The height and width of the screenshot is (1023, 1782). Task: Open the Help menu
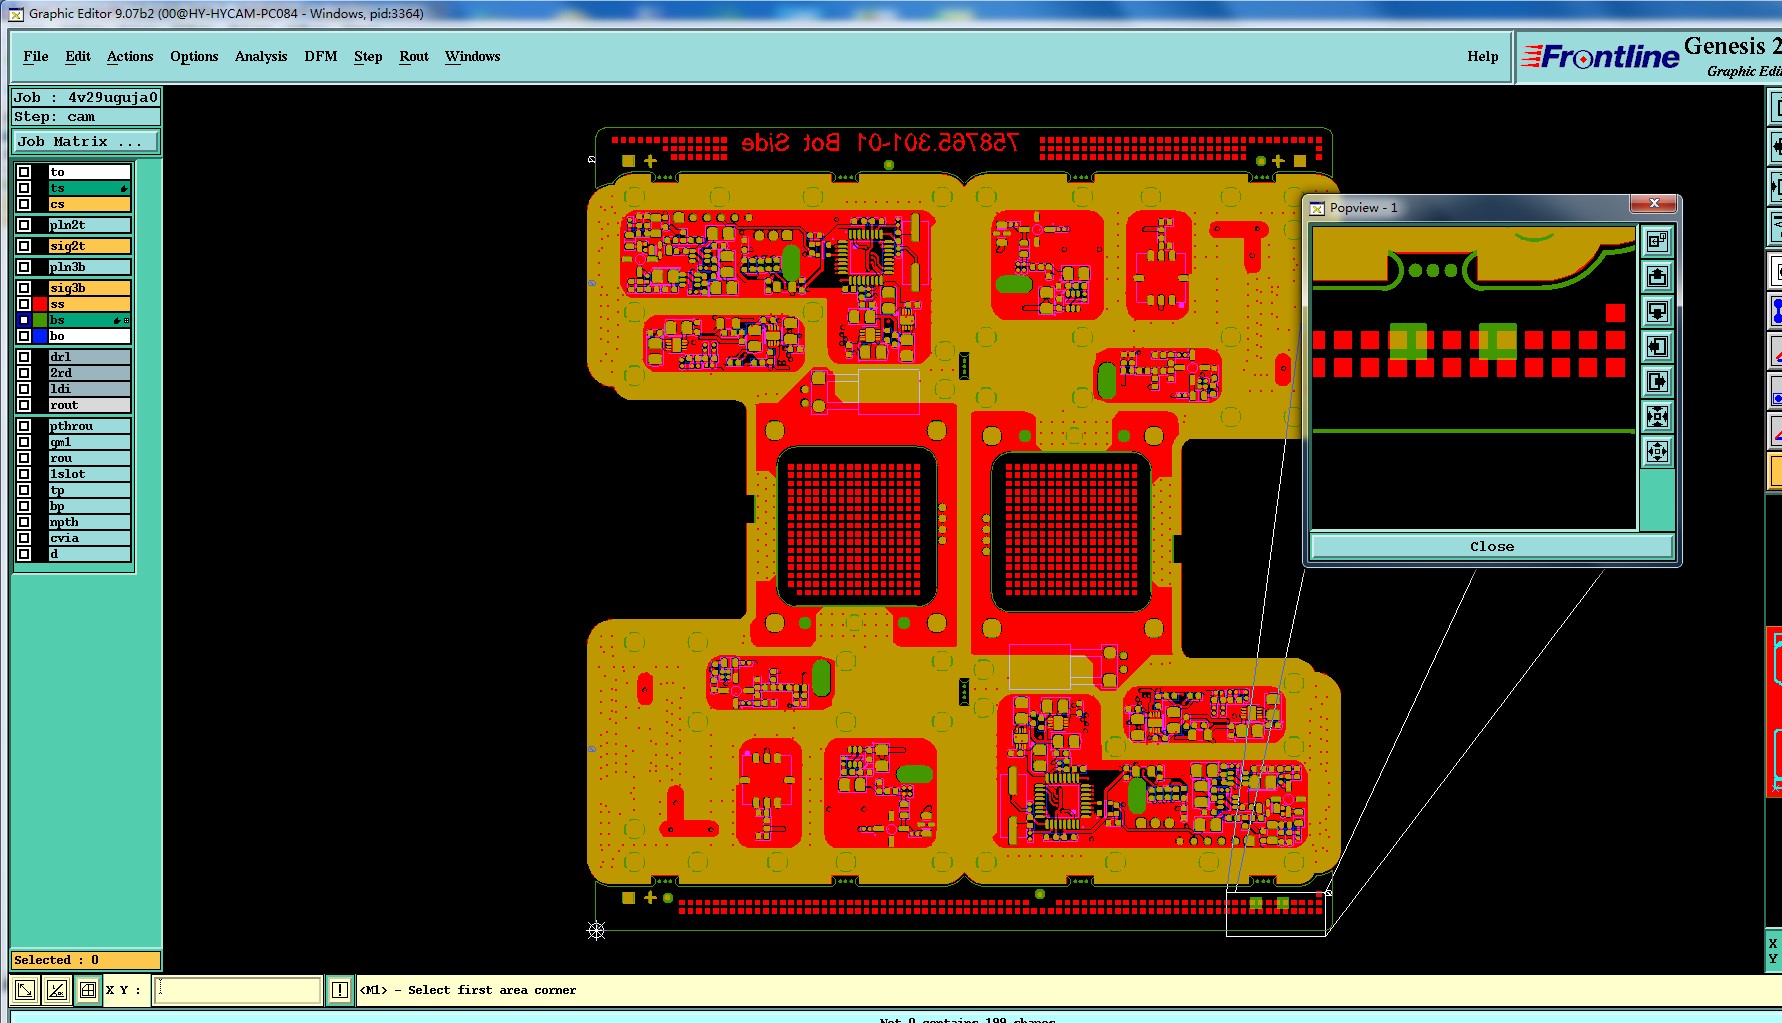[x=1483, y=57]
